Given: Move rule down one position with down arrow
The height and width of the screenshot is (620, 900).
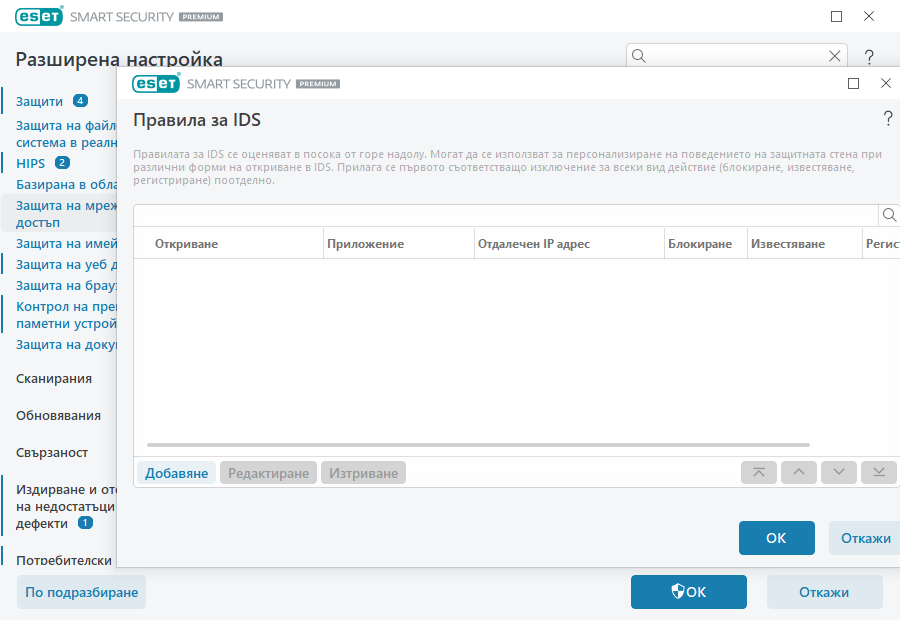Looking at the screenshot, I should [839, 472].
